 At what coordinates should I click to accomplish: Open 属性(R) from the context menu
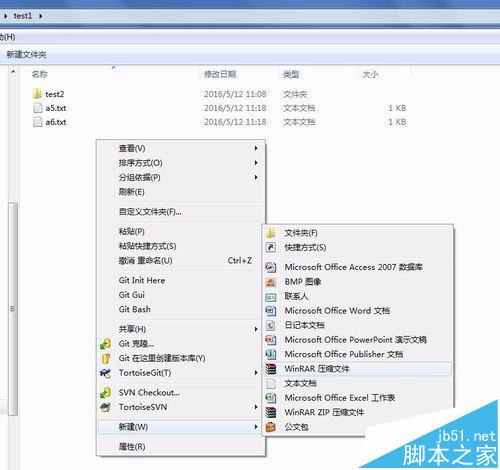pos(132,446)
